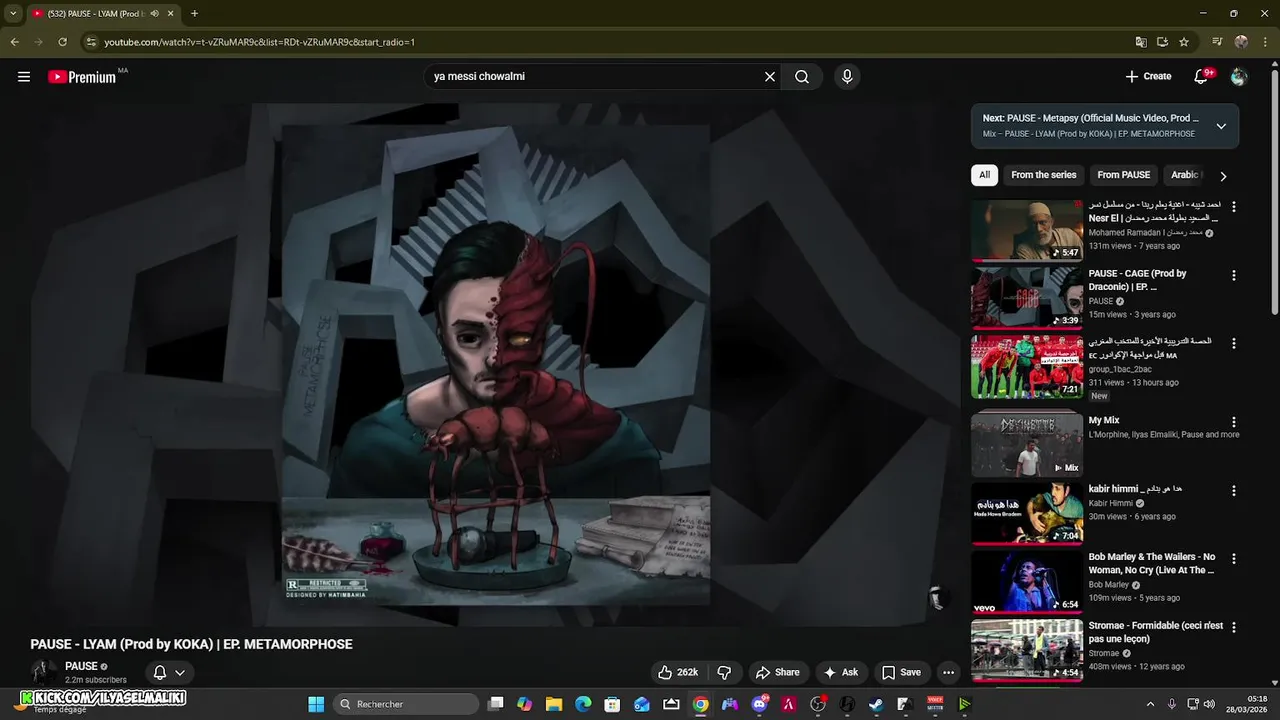
Task: Open File Explorer from the taskbar
Action: [x=553, y=704]
